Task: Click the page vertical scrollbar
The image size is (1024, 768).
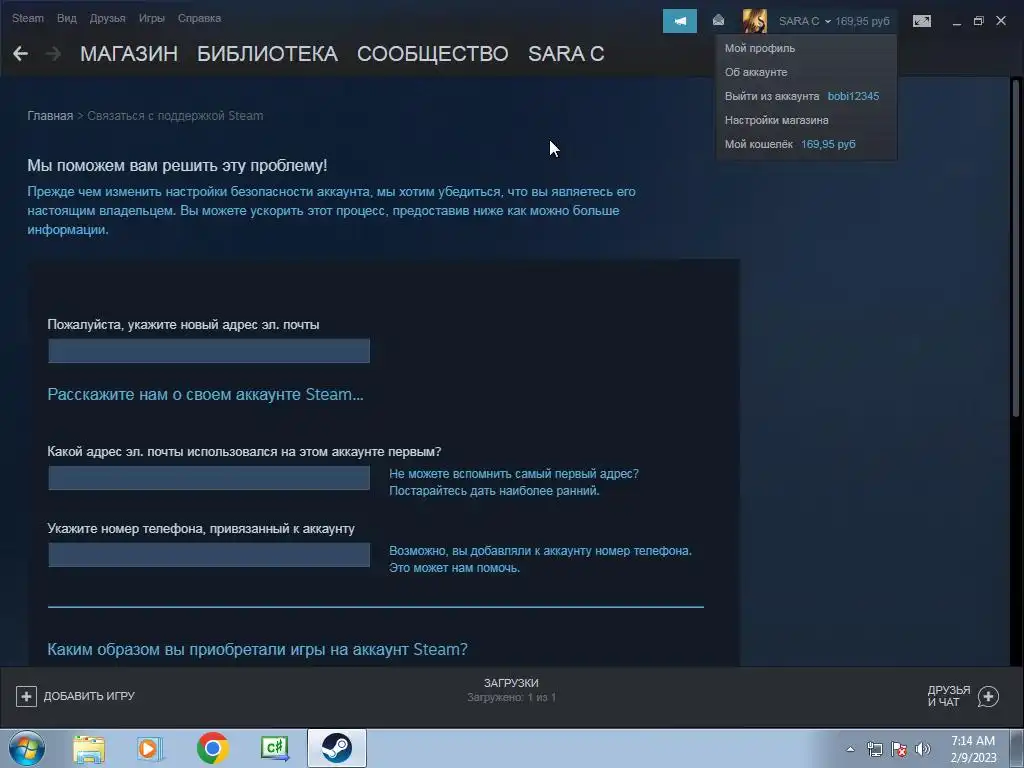Action: coord(1015,248)
